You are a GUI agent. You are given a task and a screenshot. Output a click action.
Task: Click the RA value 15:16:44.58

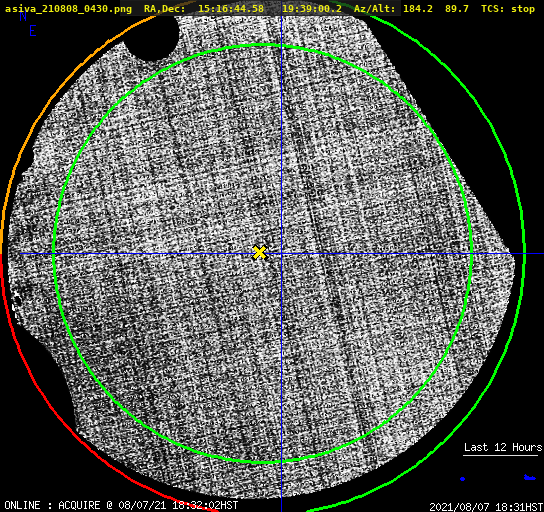(x=231, y=9)
